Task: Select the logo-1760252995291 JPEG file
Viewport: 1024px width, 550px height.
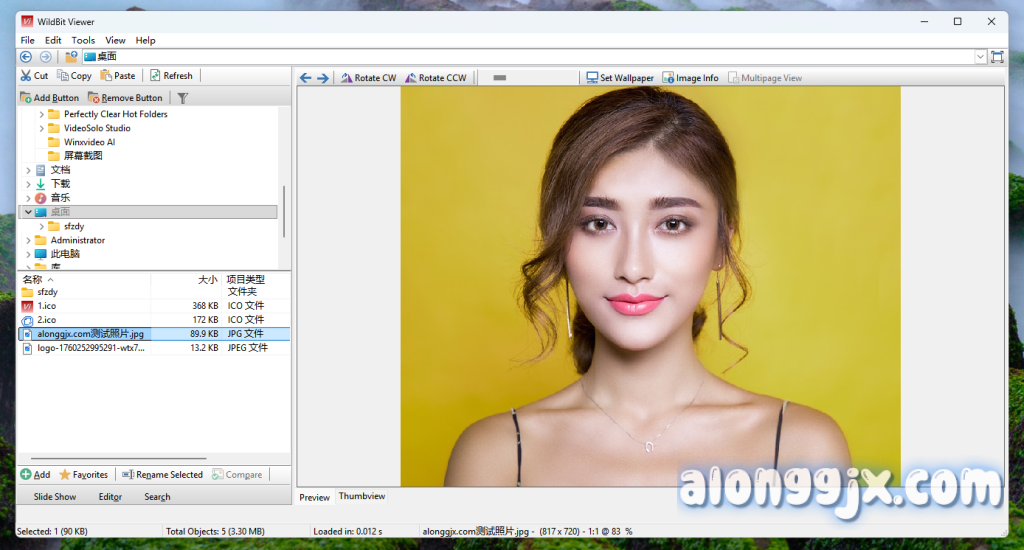Action: click(x=90, y=348)
